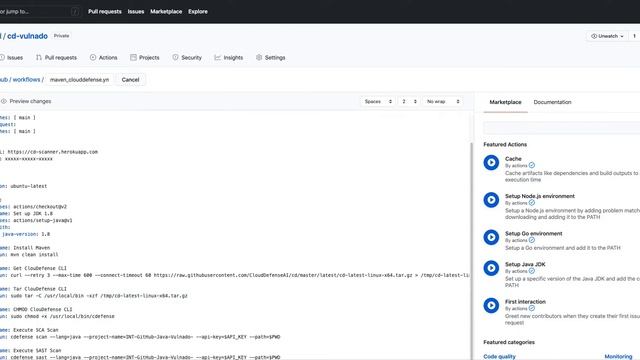Follow the workflows breadcrumb link
The height and width of the screenshot is (360, 640).
[26, 80]
